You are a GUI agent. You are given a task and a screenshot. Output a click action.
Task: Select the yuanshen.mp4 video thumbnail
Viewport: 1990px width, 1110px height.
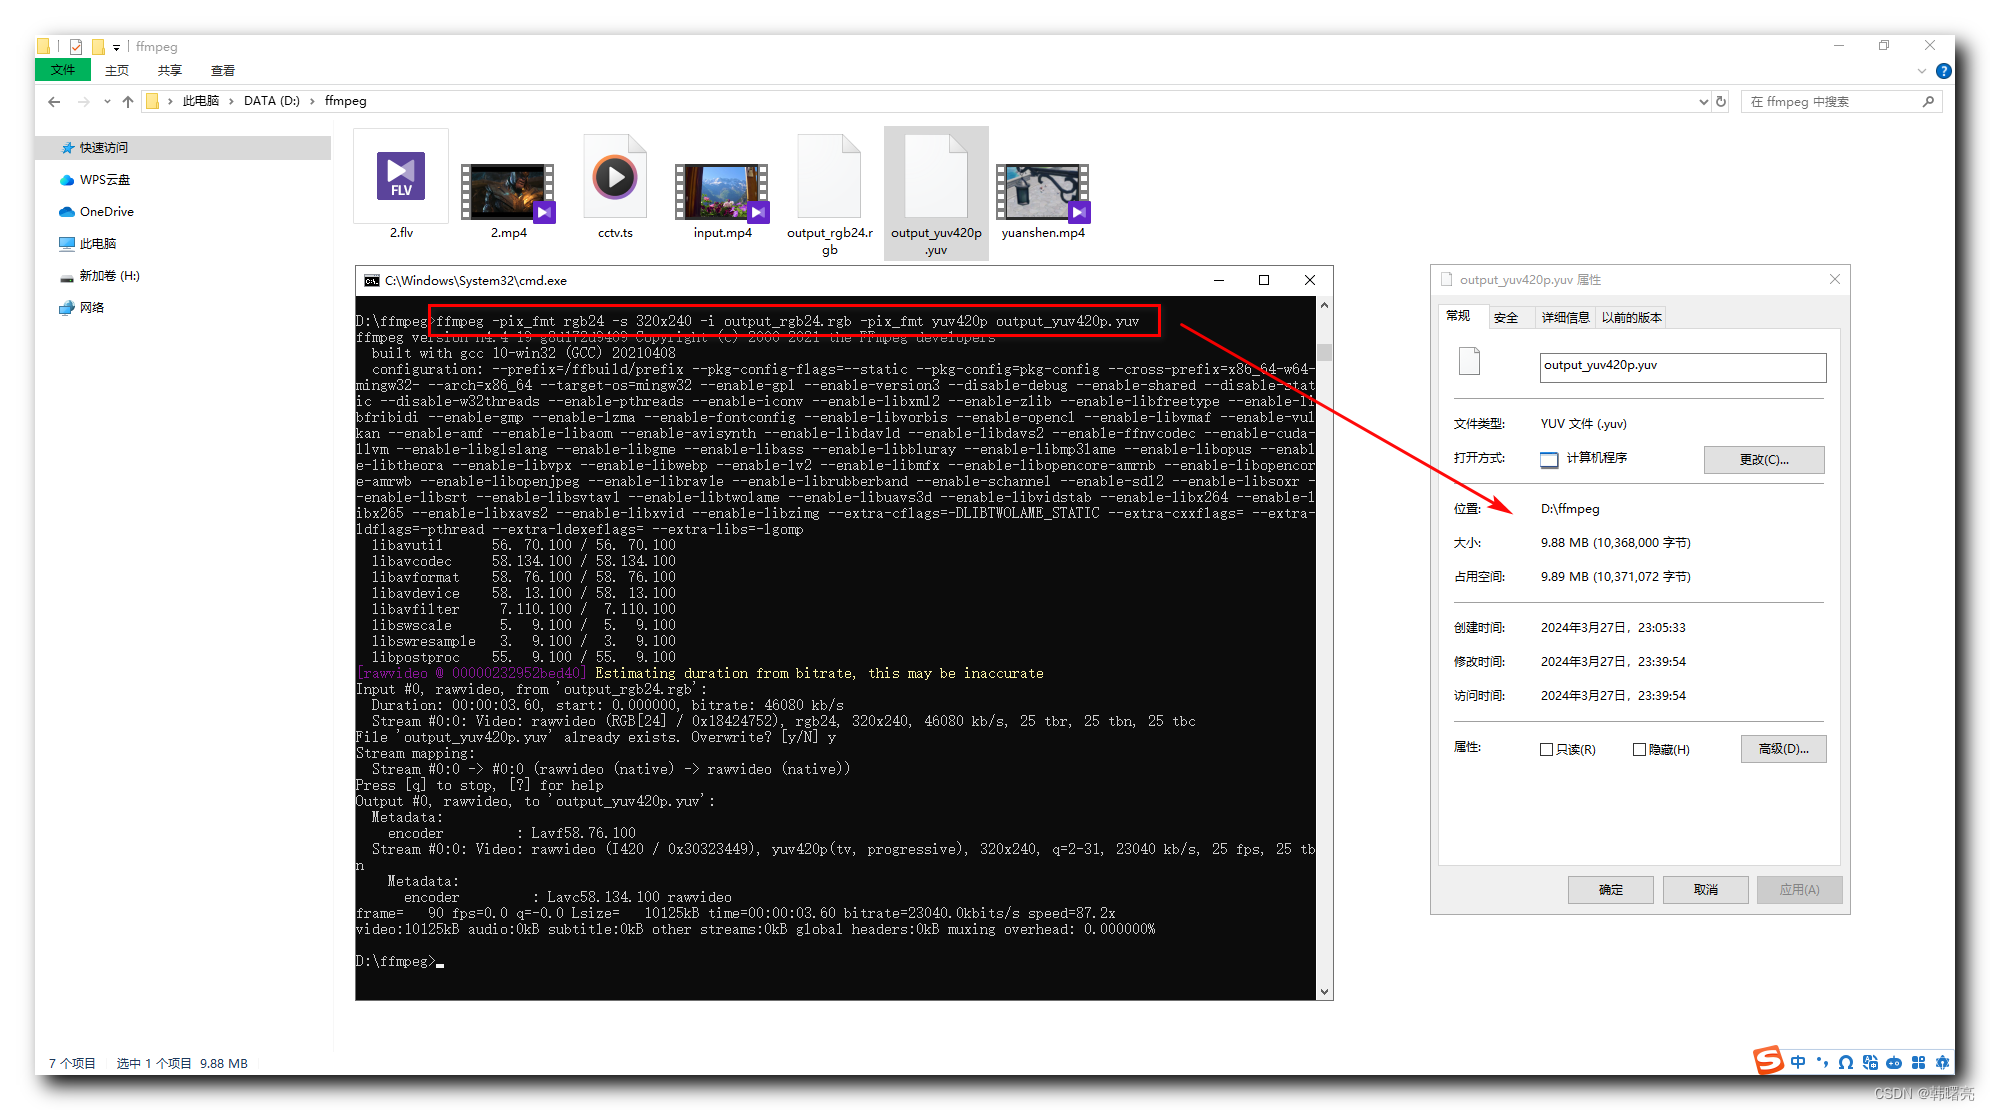click(x=1042, y=190)
